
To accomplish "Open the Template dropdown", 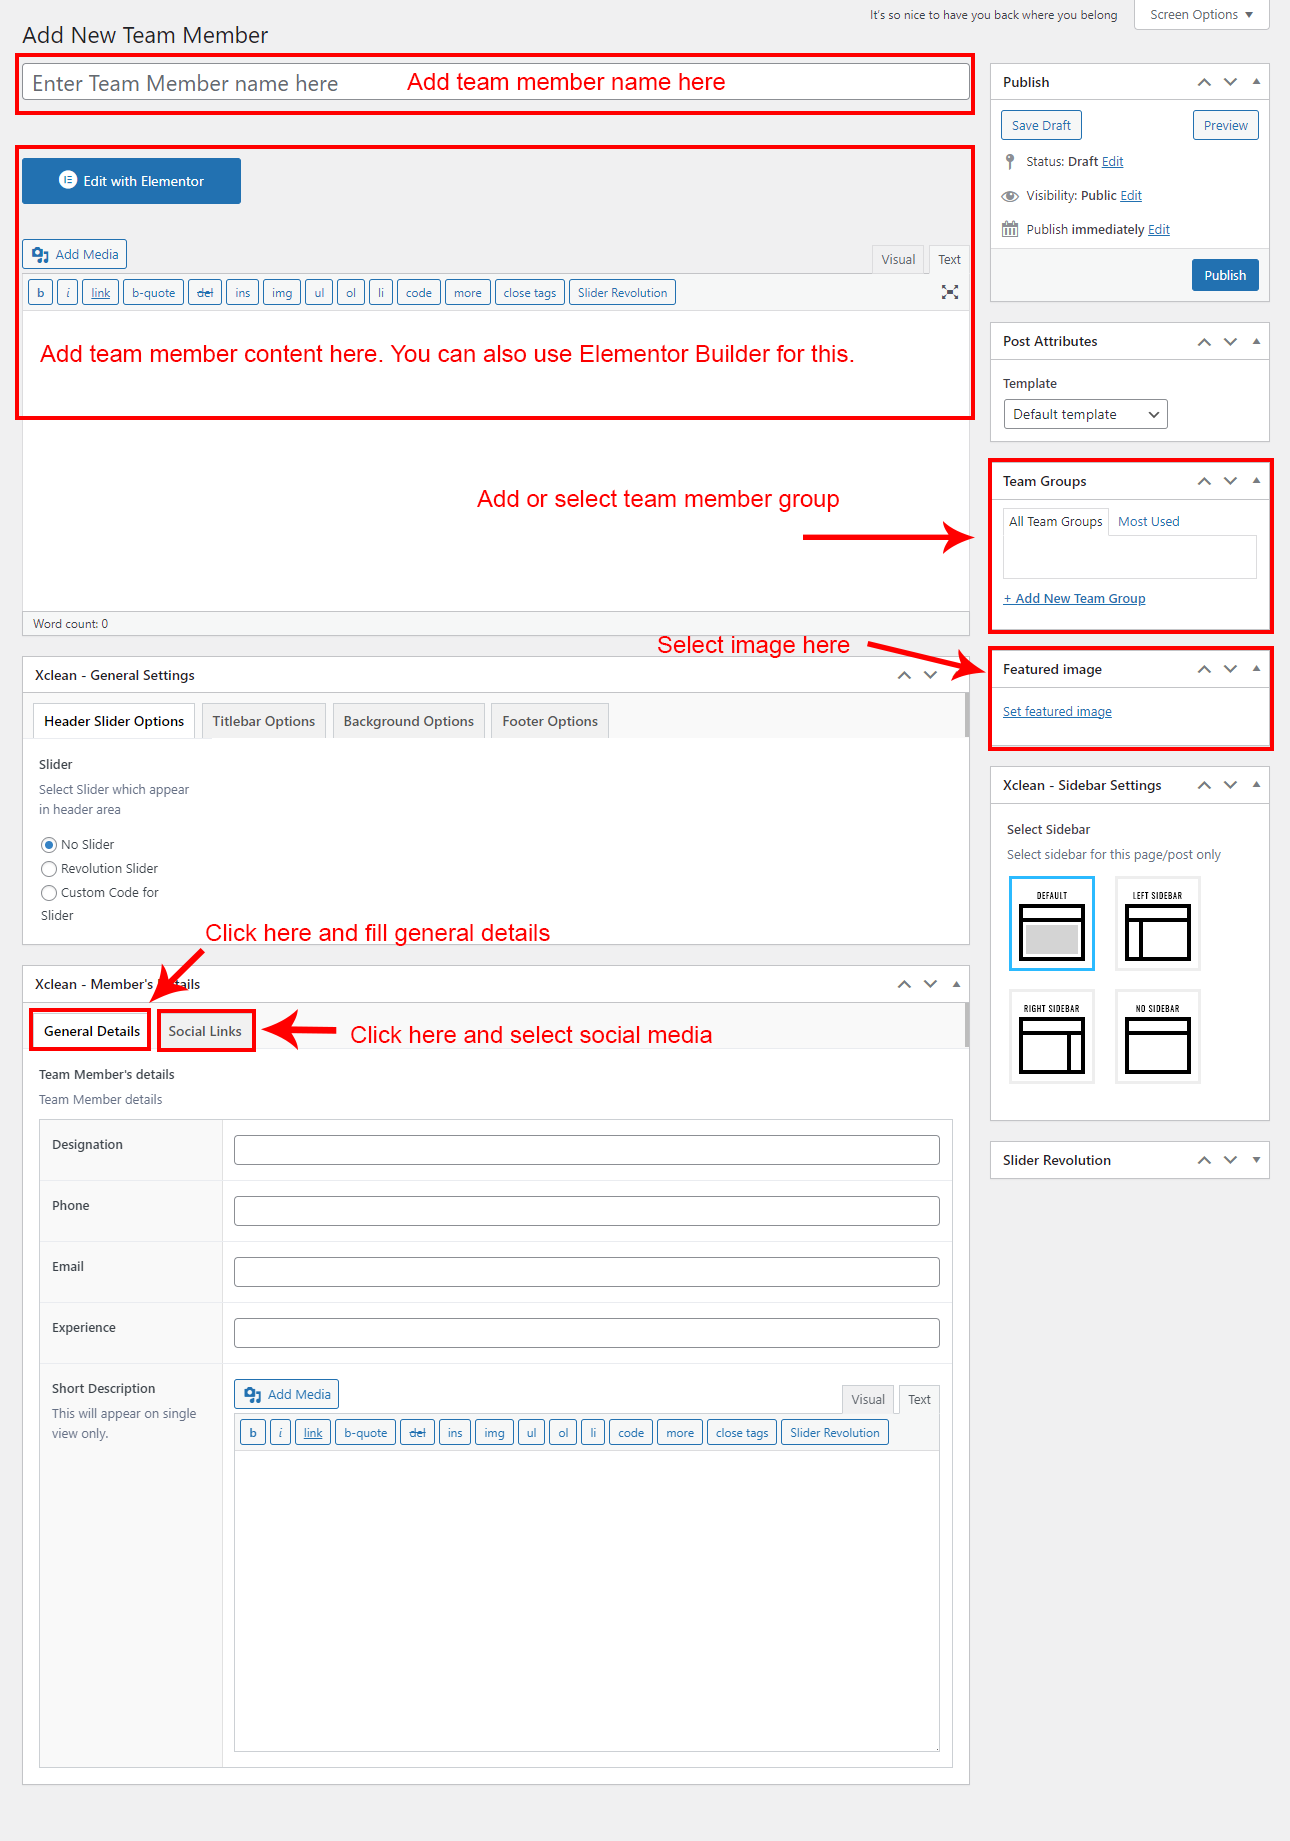I will pyautogui.click(x=1085, y=414).
